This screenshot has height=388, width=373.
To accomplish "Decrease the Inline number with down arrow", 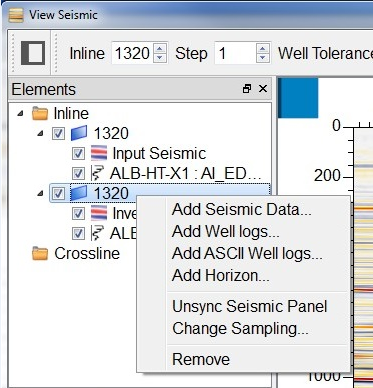I will point(160,58).
